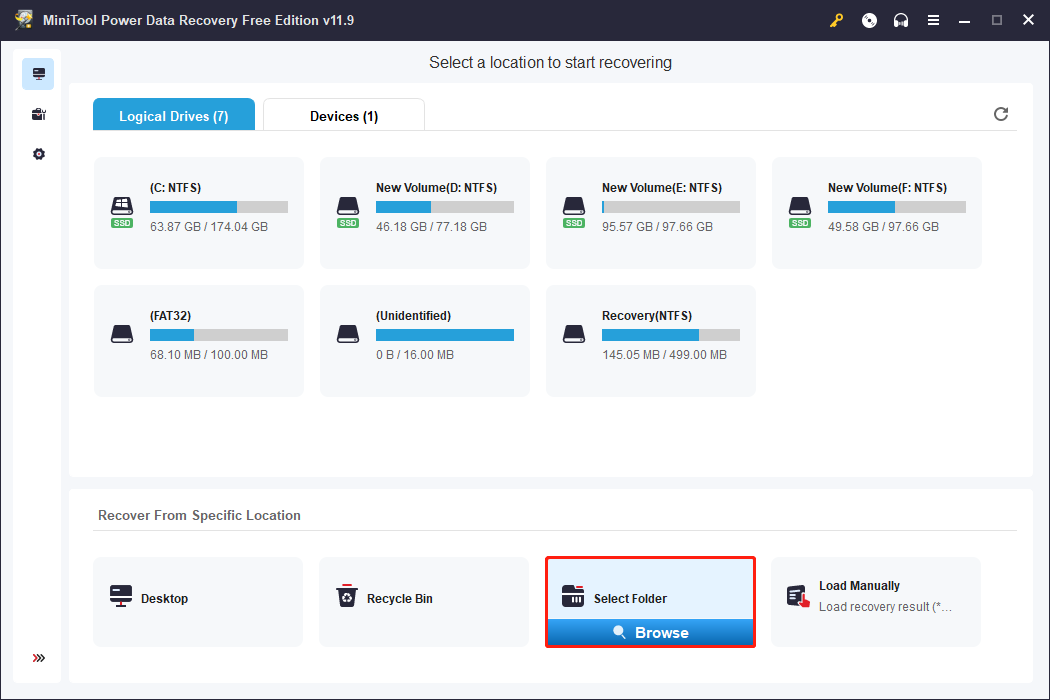Open settings gear in left sidebar
Viewport: 1050px width, 700px height.
click(38, 154)
